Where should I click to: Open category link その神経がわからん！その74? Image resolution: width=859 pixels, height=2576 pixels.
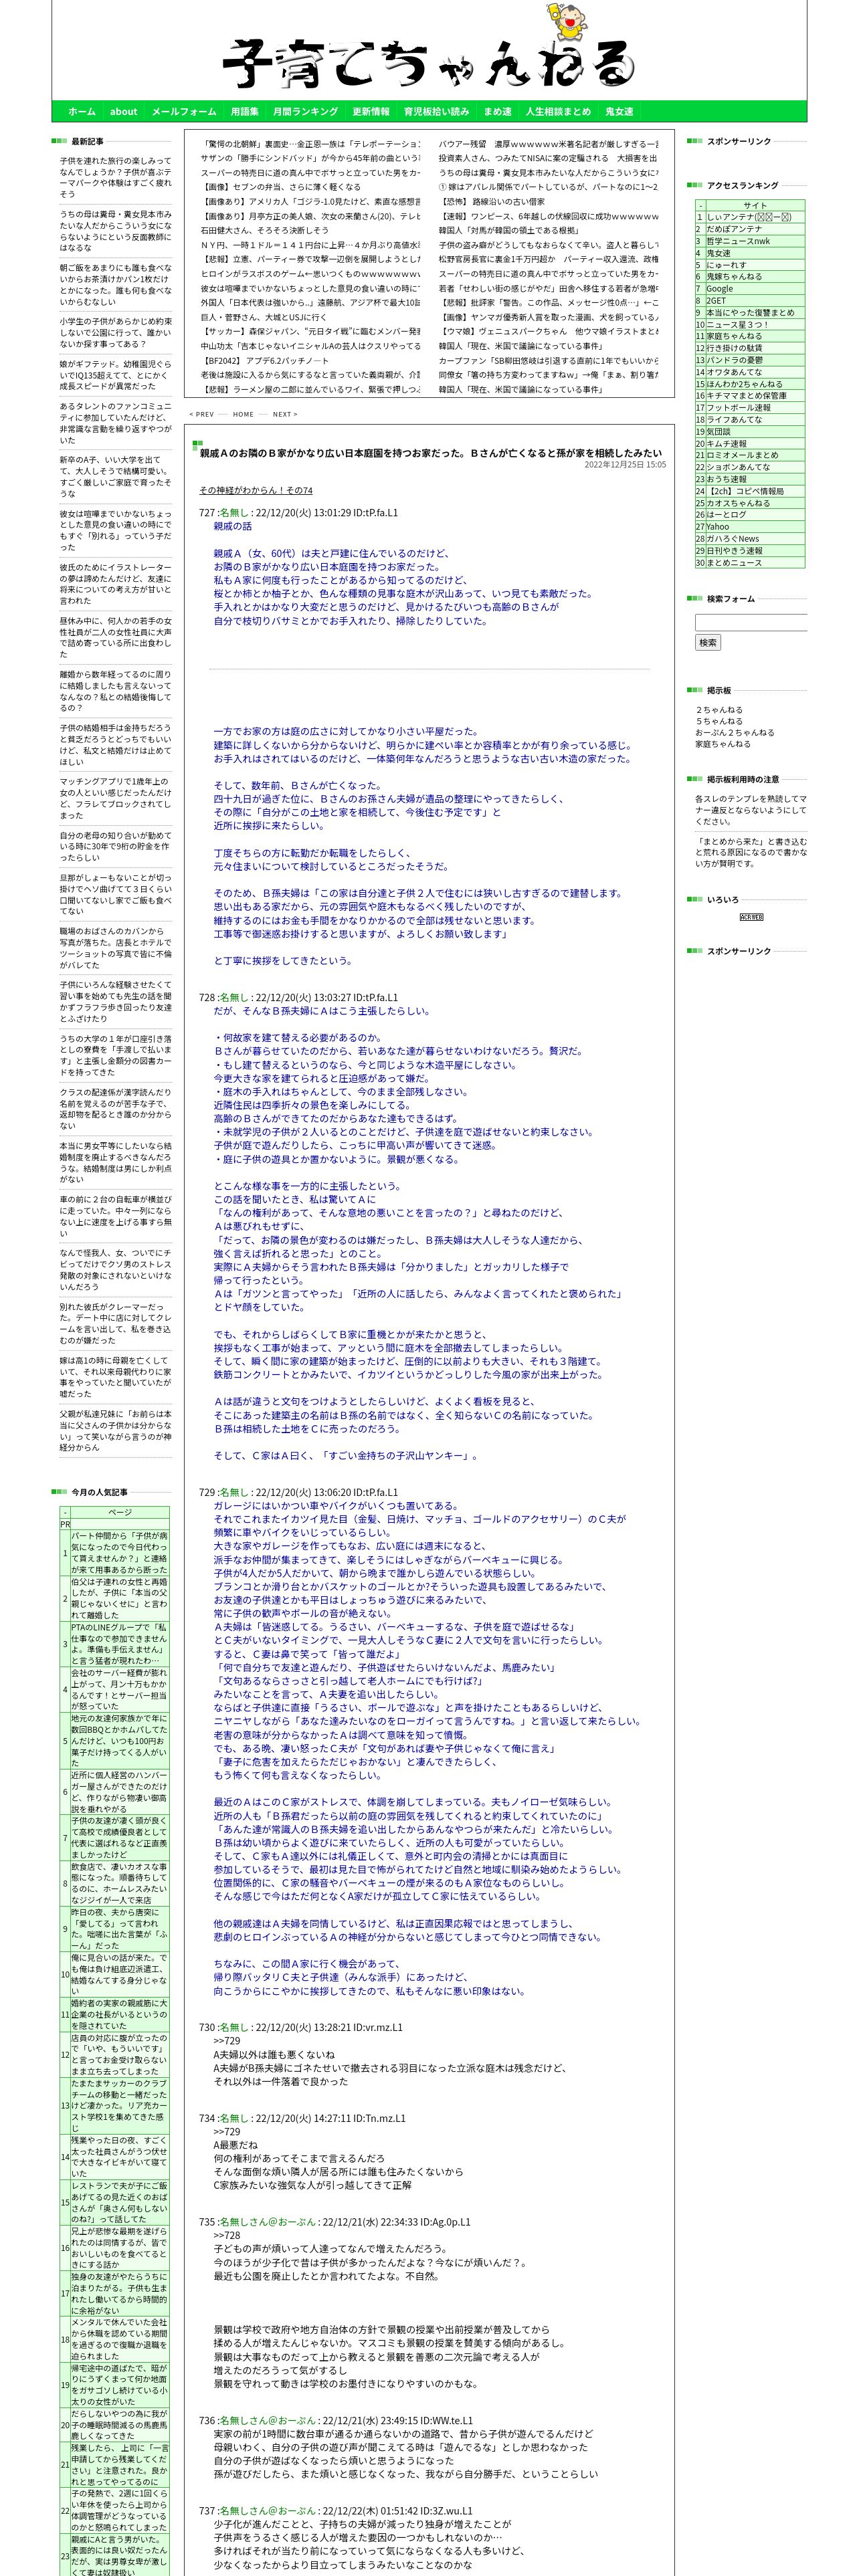pyautogui.click(x=256, y=490)
